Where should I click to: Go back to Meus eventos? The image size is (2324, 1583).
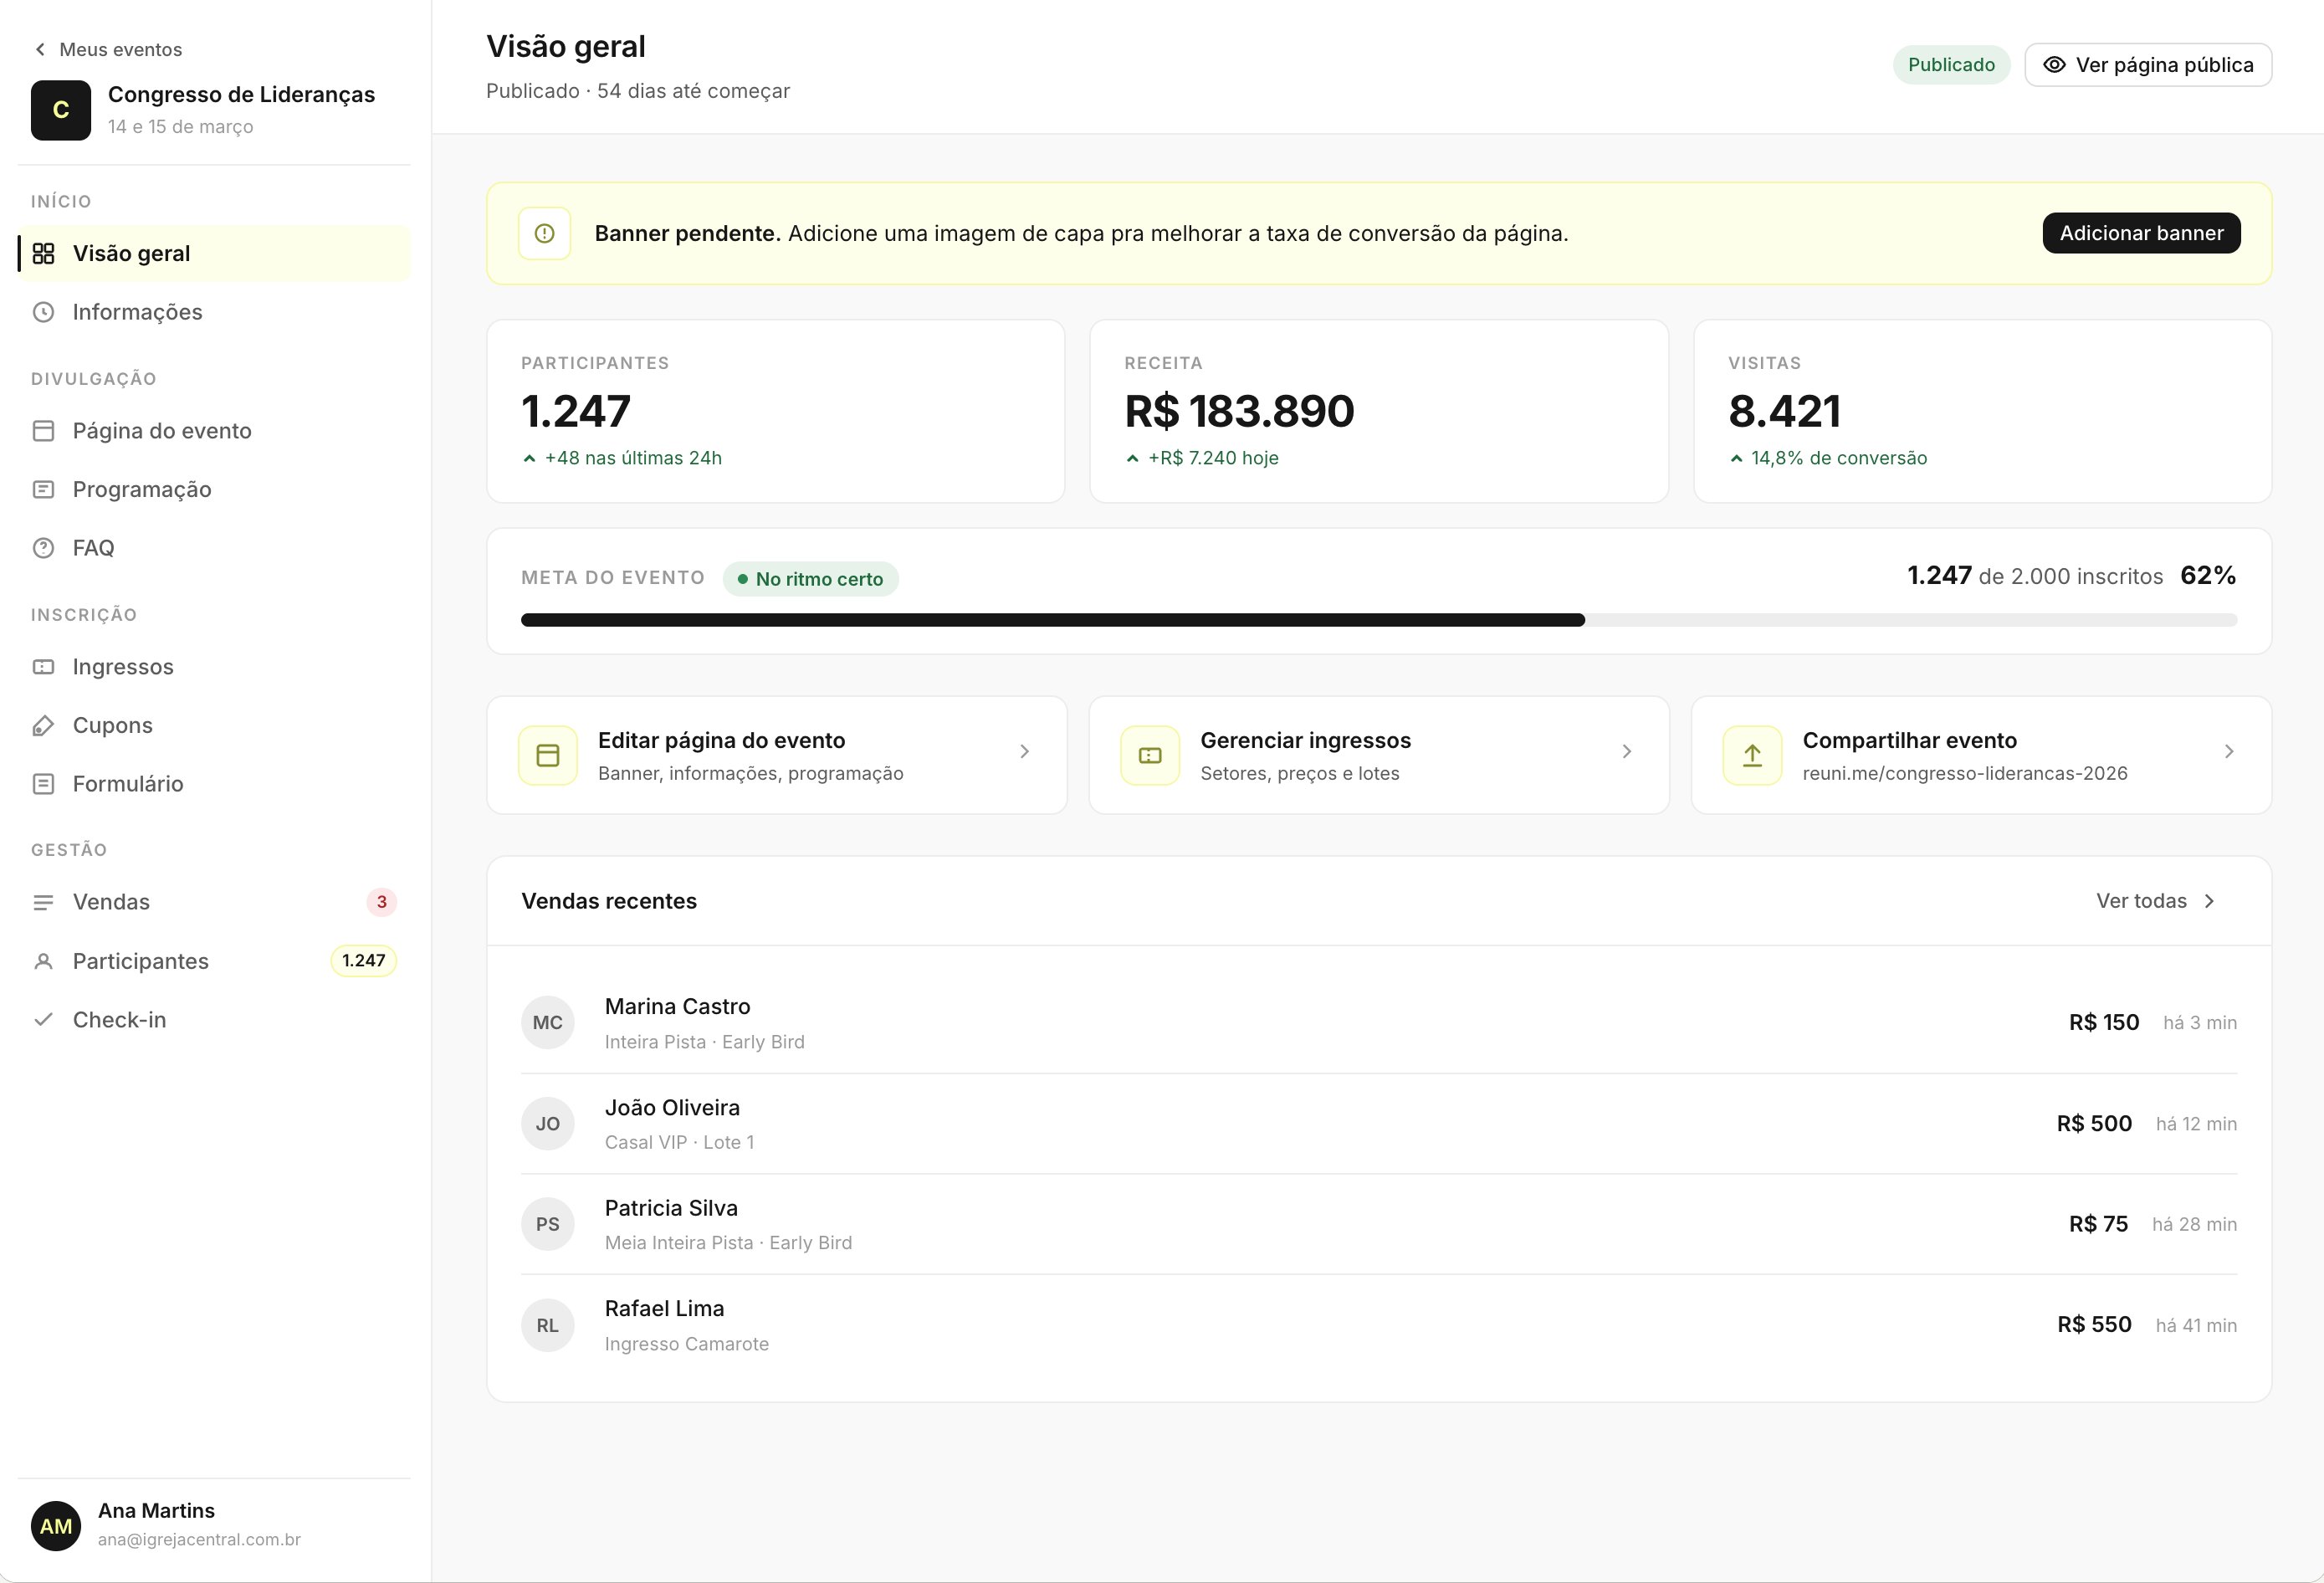pos(108,49)
